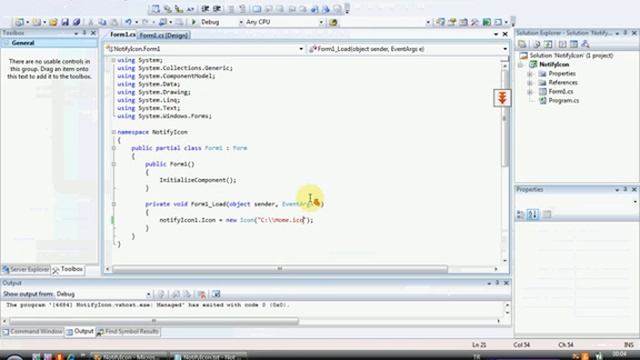Screen dimensions: 640x360
Task: Select the NotifyIcon project node
Action: click(x=553, y=64)
